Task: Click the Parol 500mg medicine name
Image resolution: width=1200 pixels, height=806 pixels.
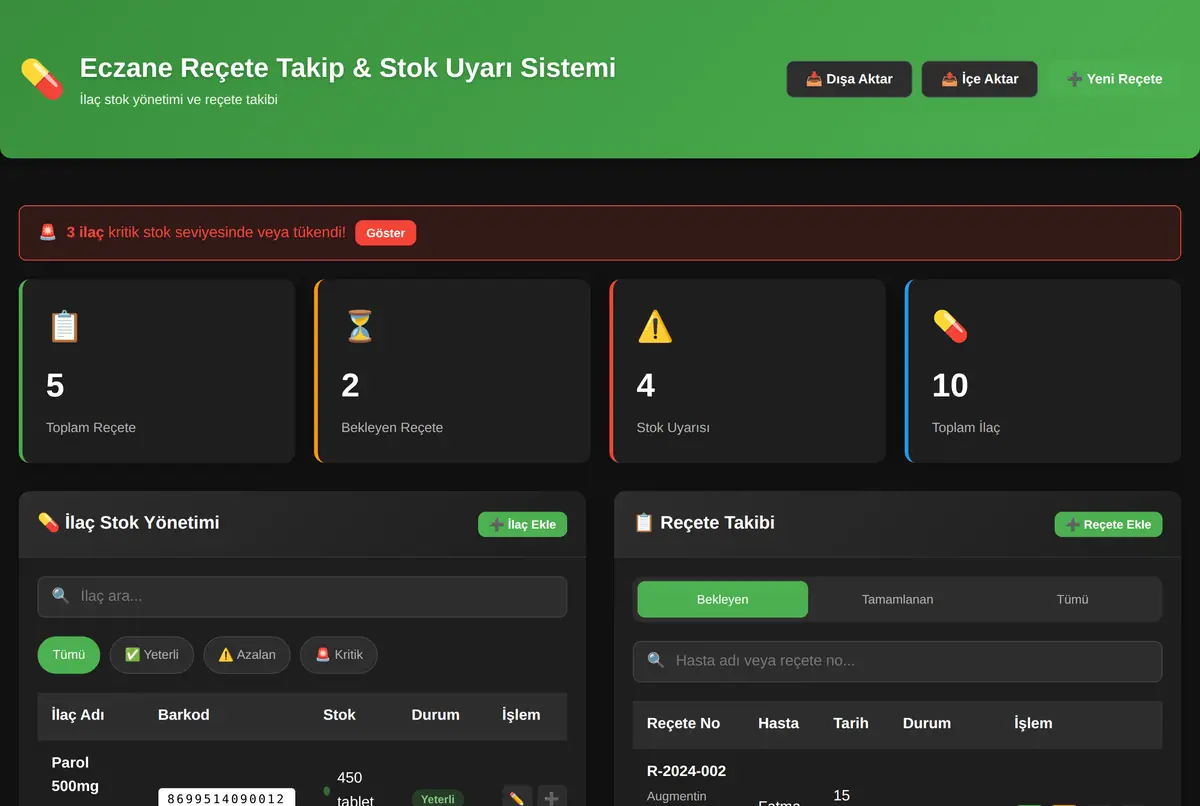Action: [75, 774]
